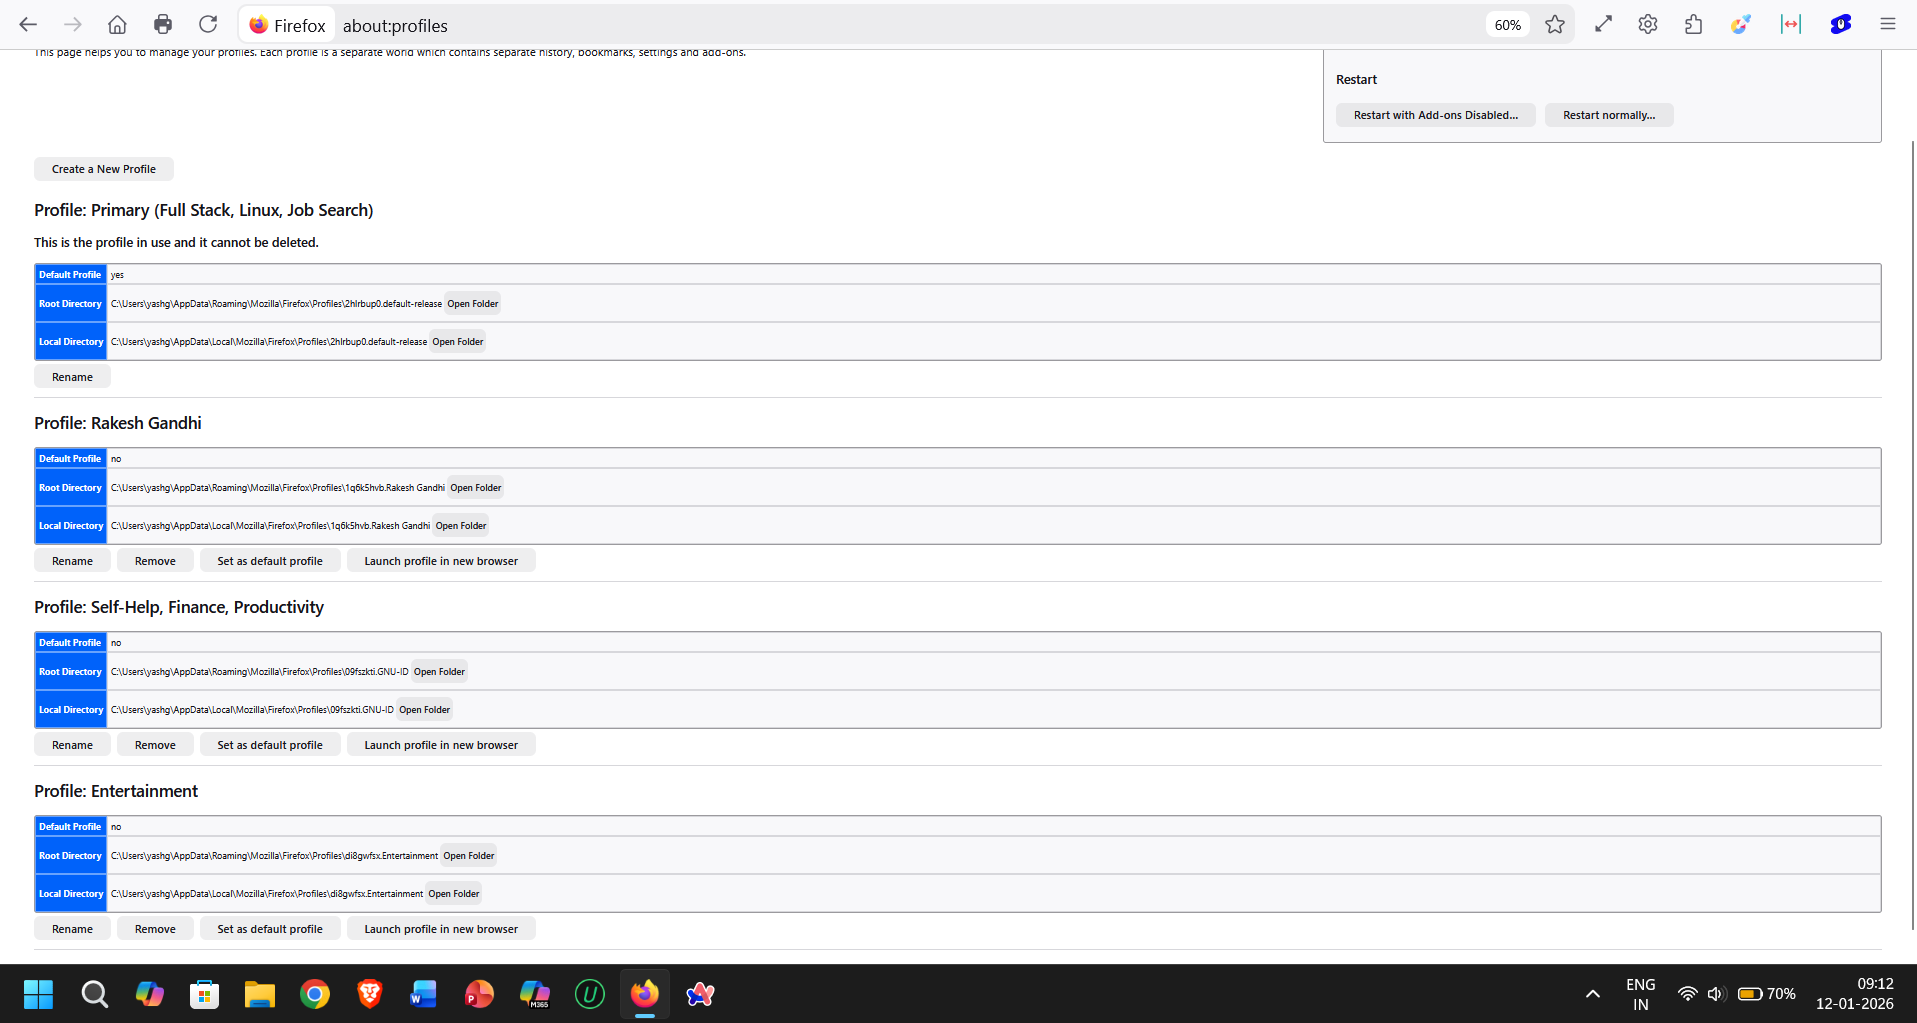The width and height of the screenshot is (1917, 1023).
Task: Set Entertainment as default profile
Action: click(x=270, y=929)
